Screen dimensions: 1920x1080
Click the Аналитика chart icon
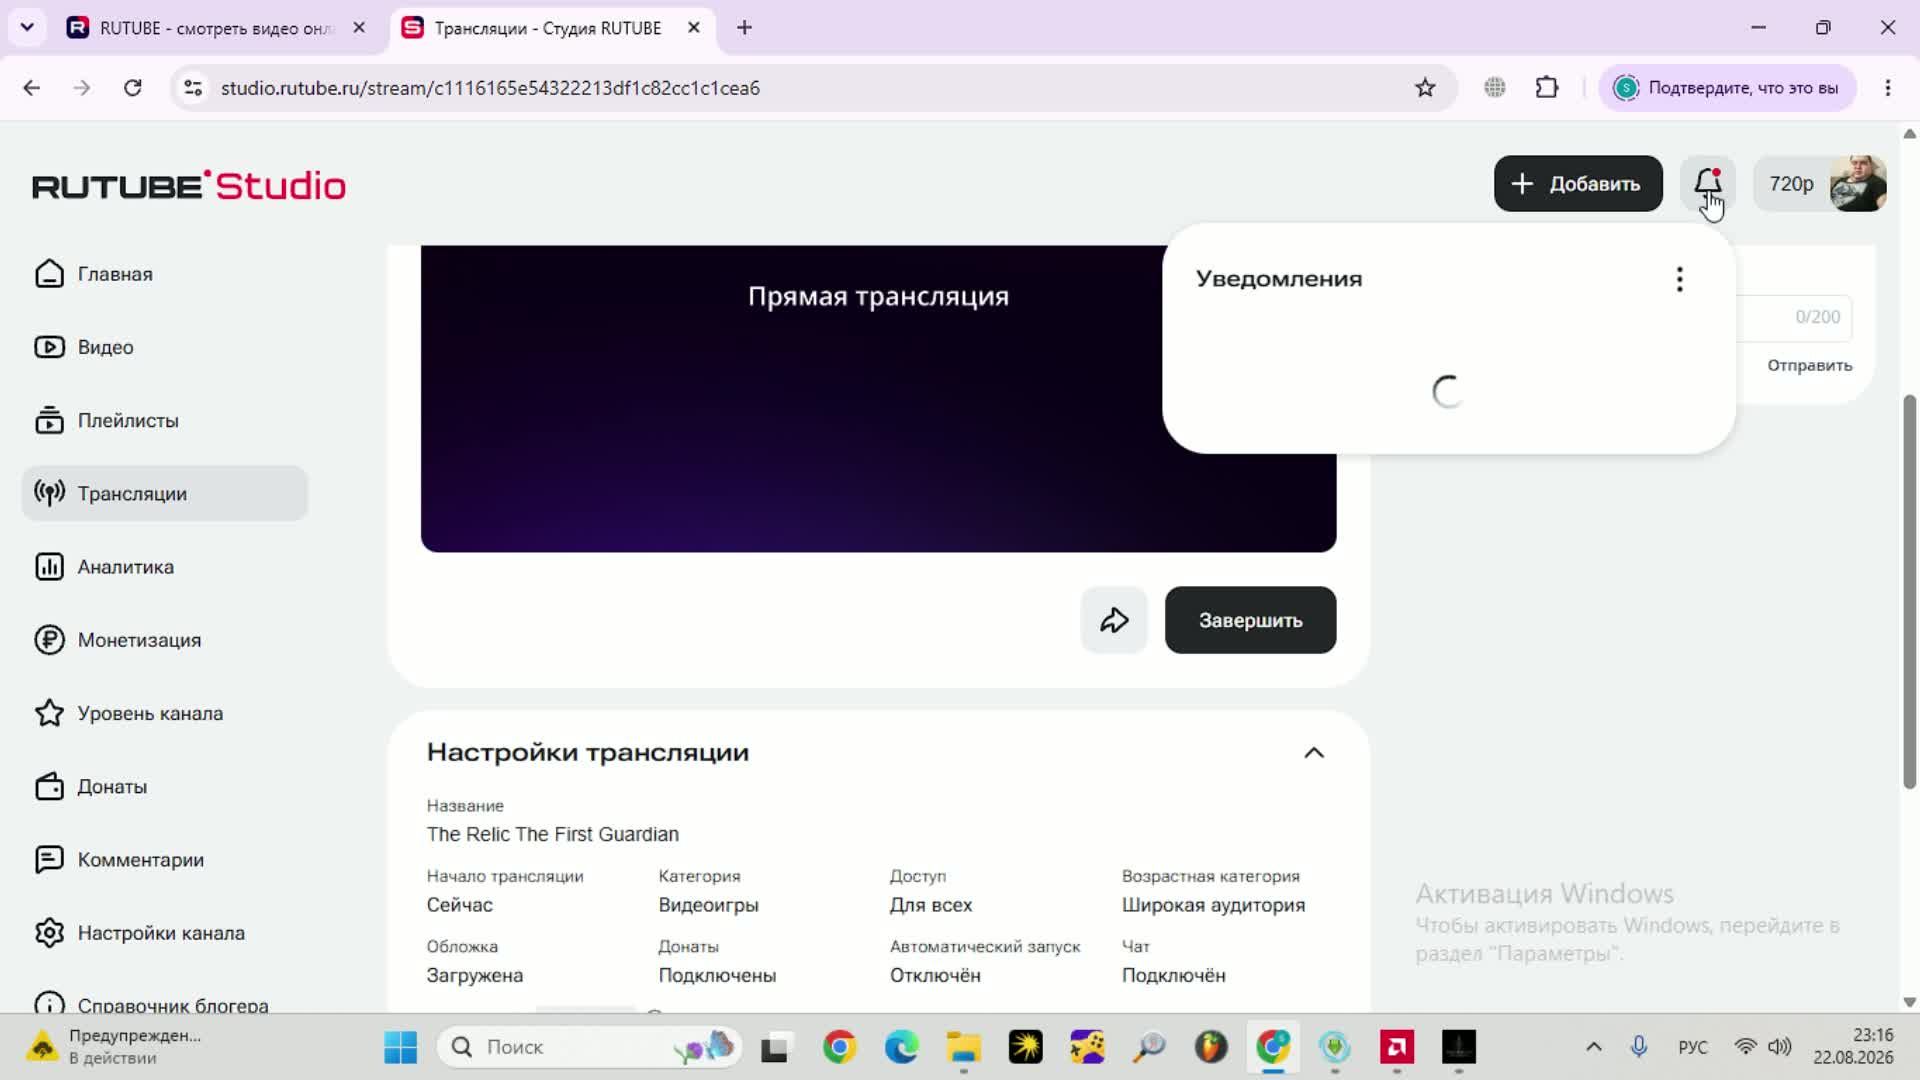point(49,567)
